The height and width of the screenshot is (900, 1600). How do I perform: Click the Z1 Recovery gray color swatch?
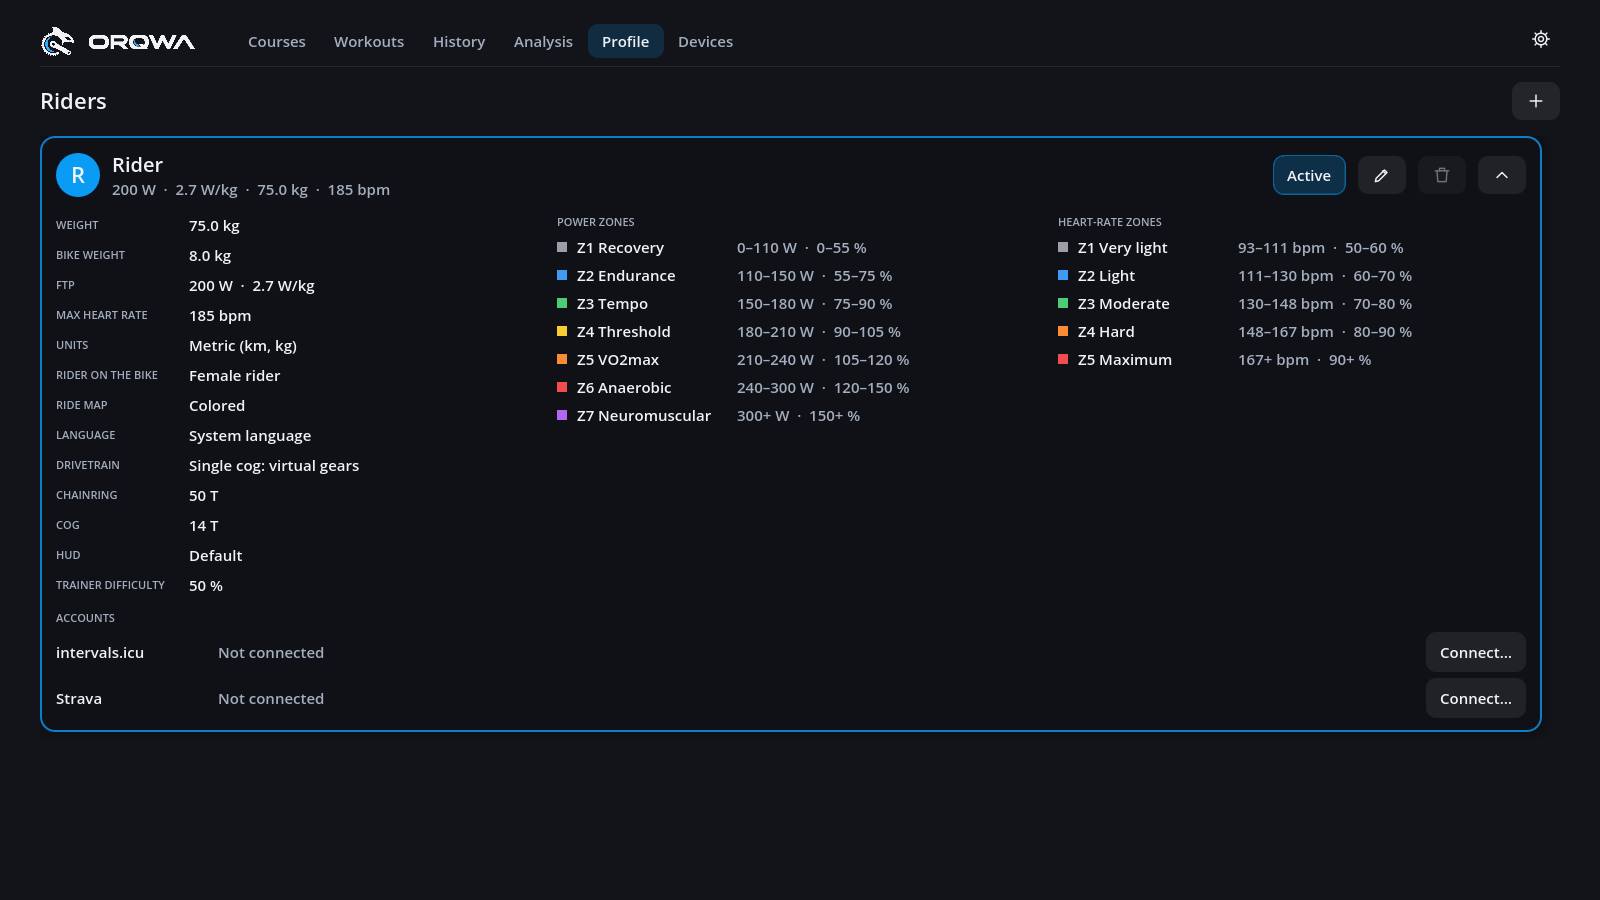click(x=562, y=247)
